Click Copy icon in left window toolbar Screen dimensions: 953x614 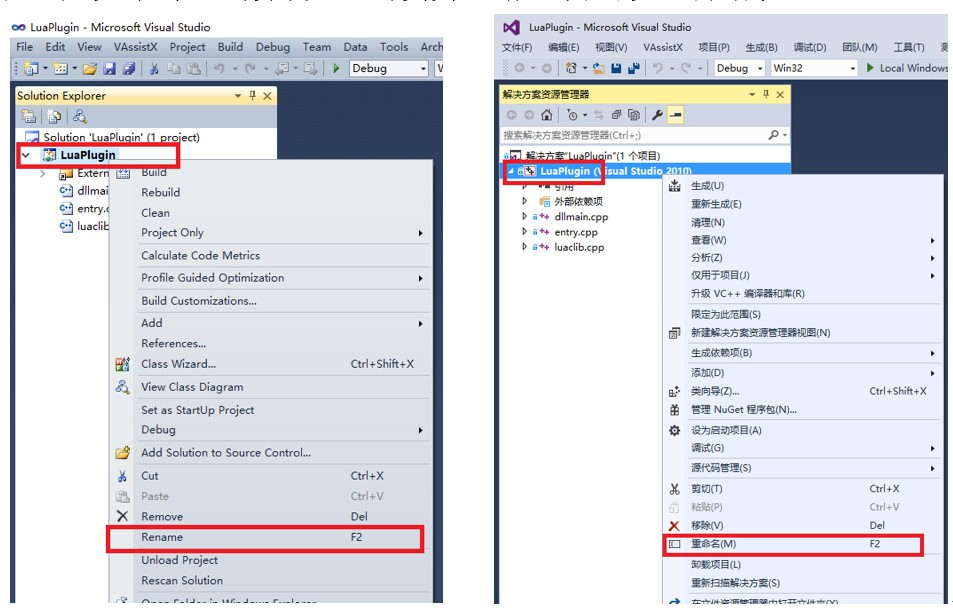[174, 69]
